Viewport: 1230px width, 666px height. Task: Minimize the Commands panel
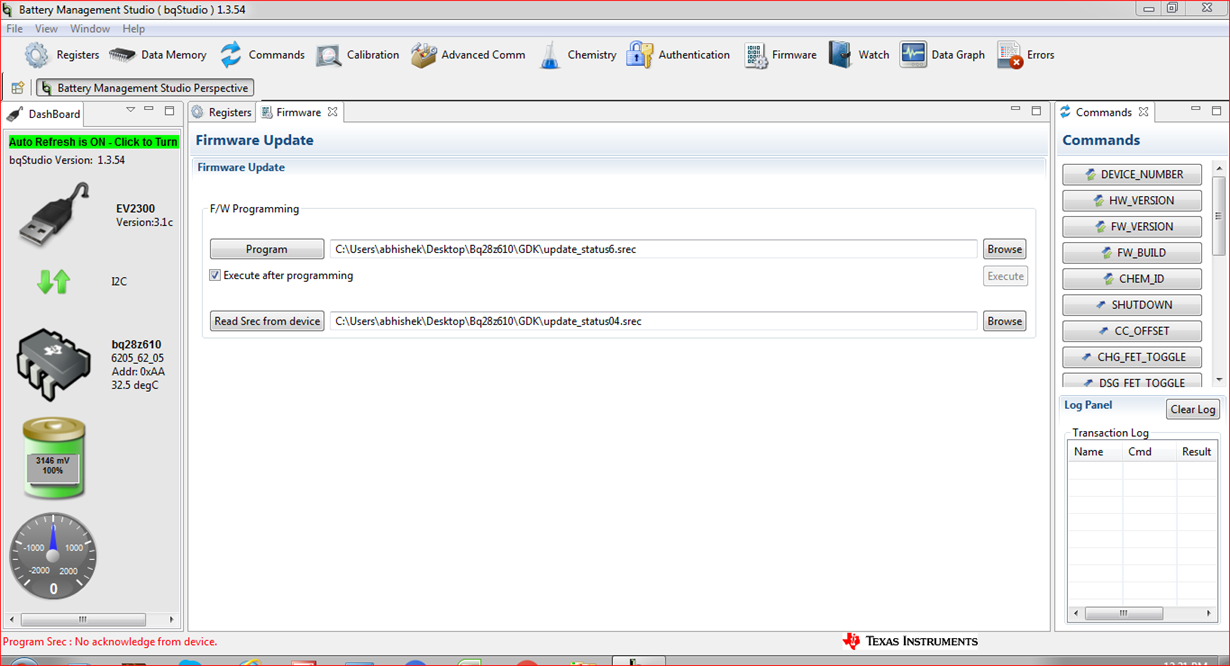1195,109
